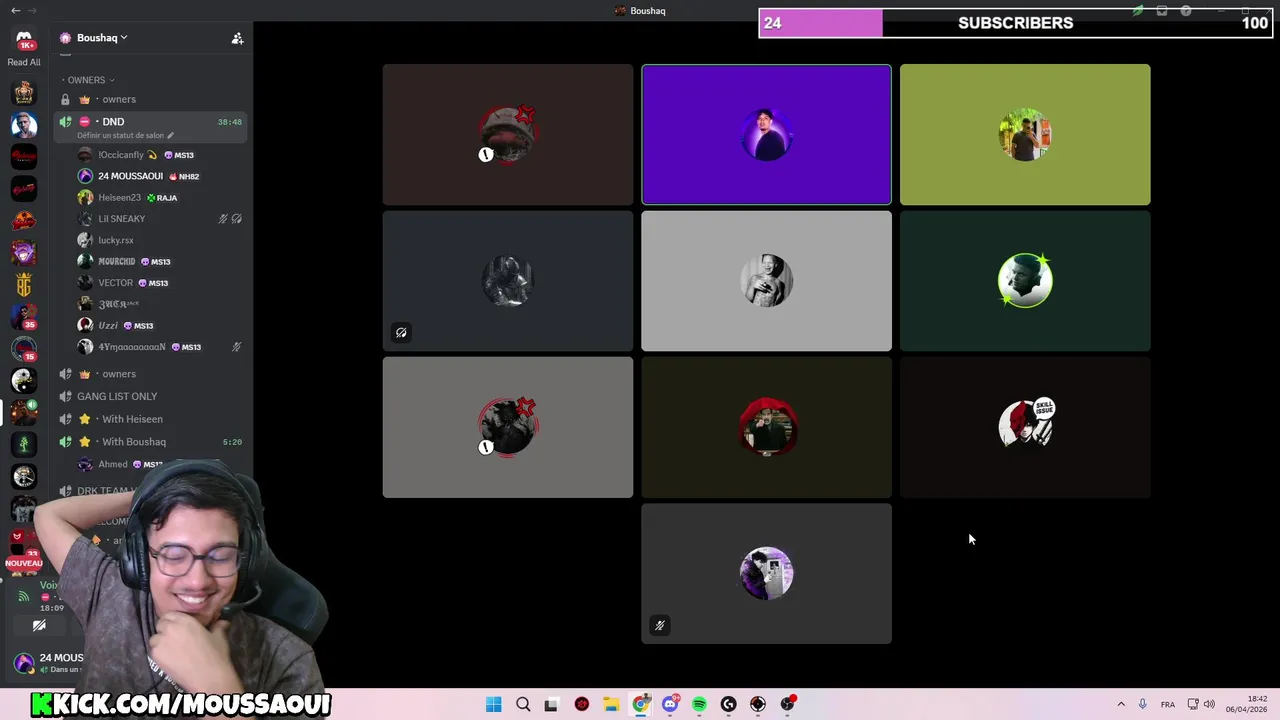Open the FRA language switcher
The width and height of the screenshot is (1280, 720).
pyautogui.click(x=1168, y=704)
